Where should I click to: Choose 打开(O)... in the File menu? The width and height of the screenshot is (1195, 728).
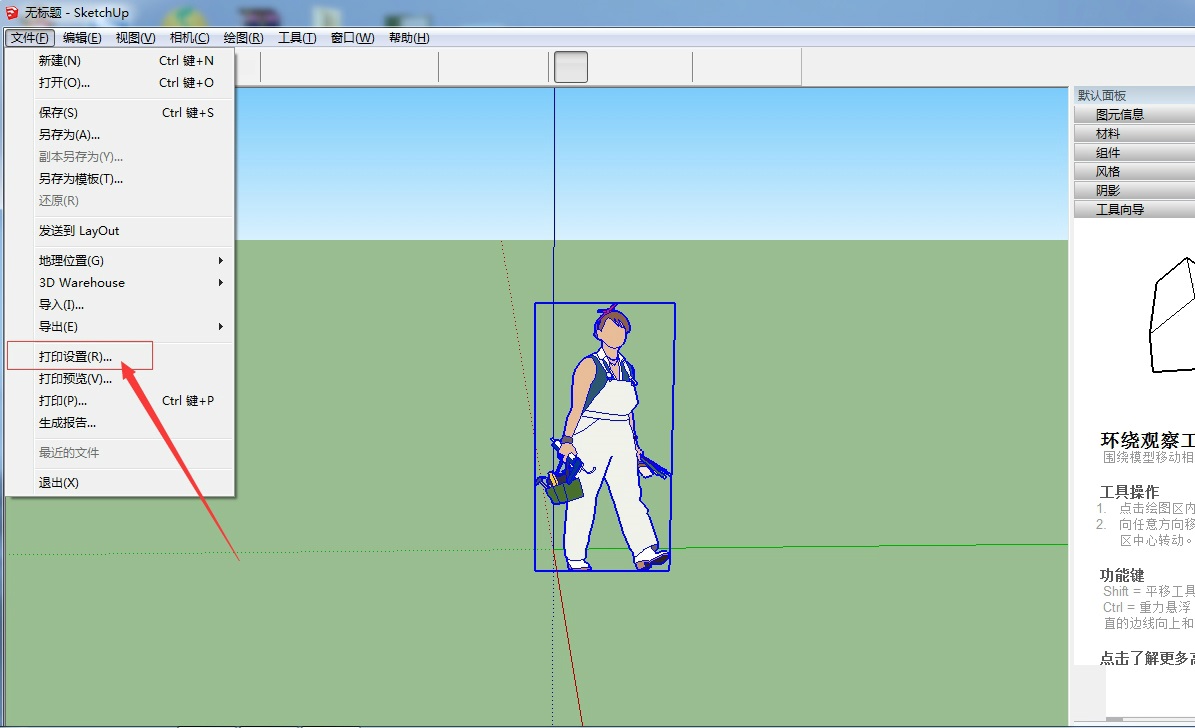point(64,83)
